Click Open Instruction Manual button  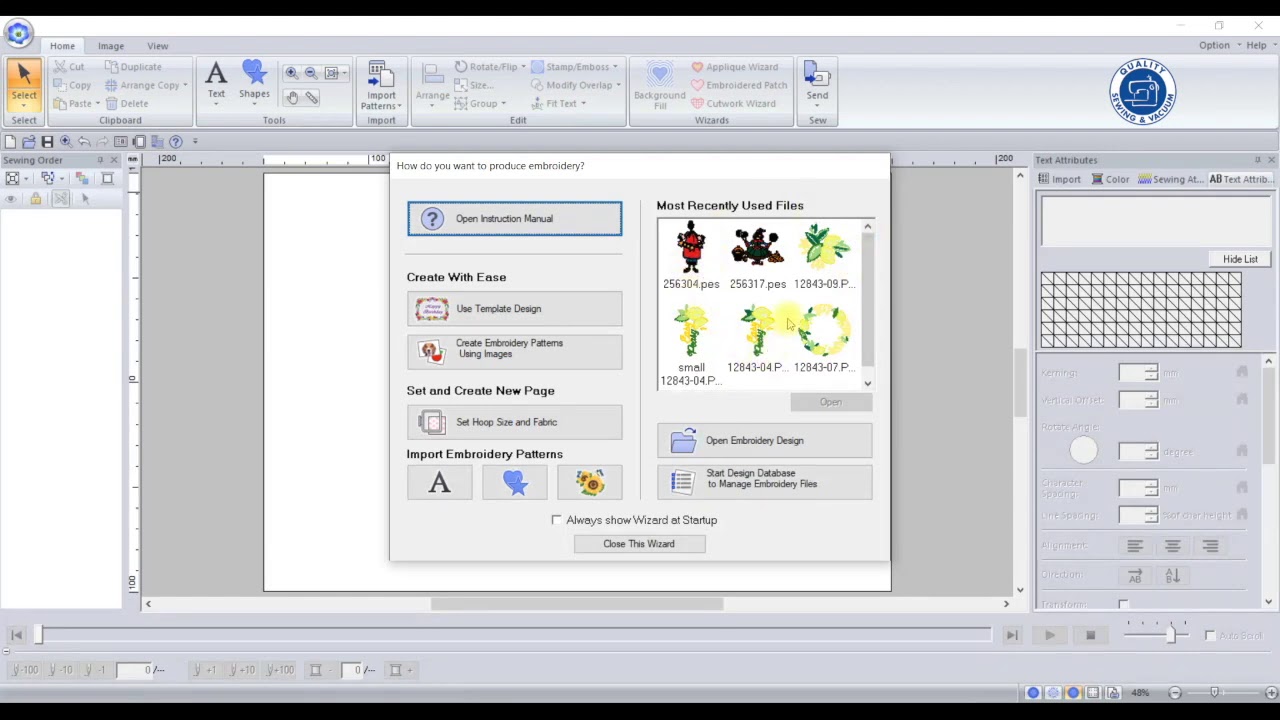coord(514,219)
